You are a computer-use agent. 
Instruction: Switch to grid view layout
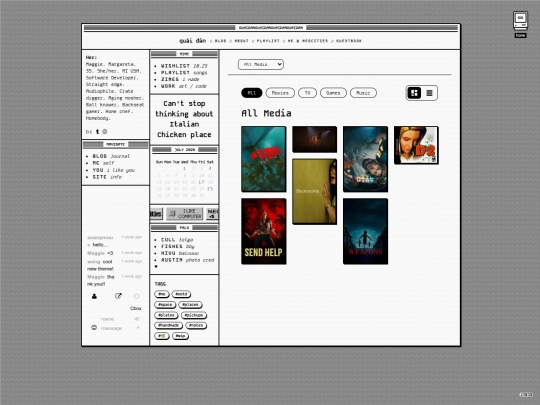[x=414, y=93]
